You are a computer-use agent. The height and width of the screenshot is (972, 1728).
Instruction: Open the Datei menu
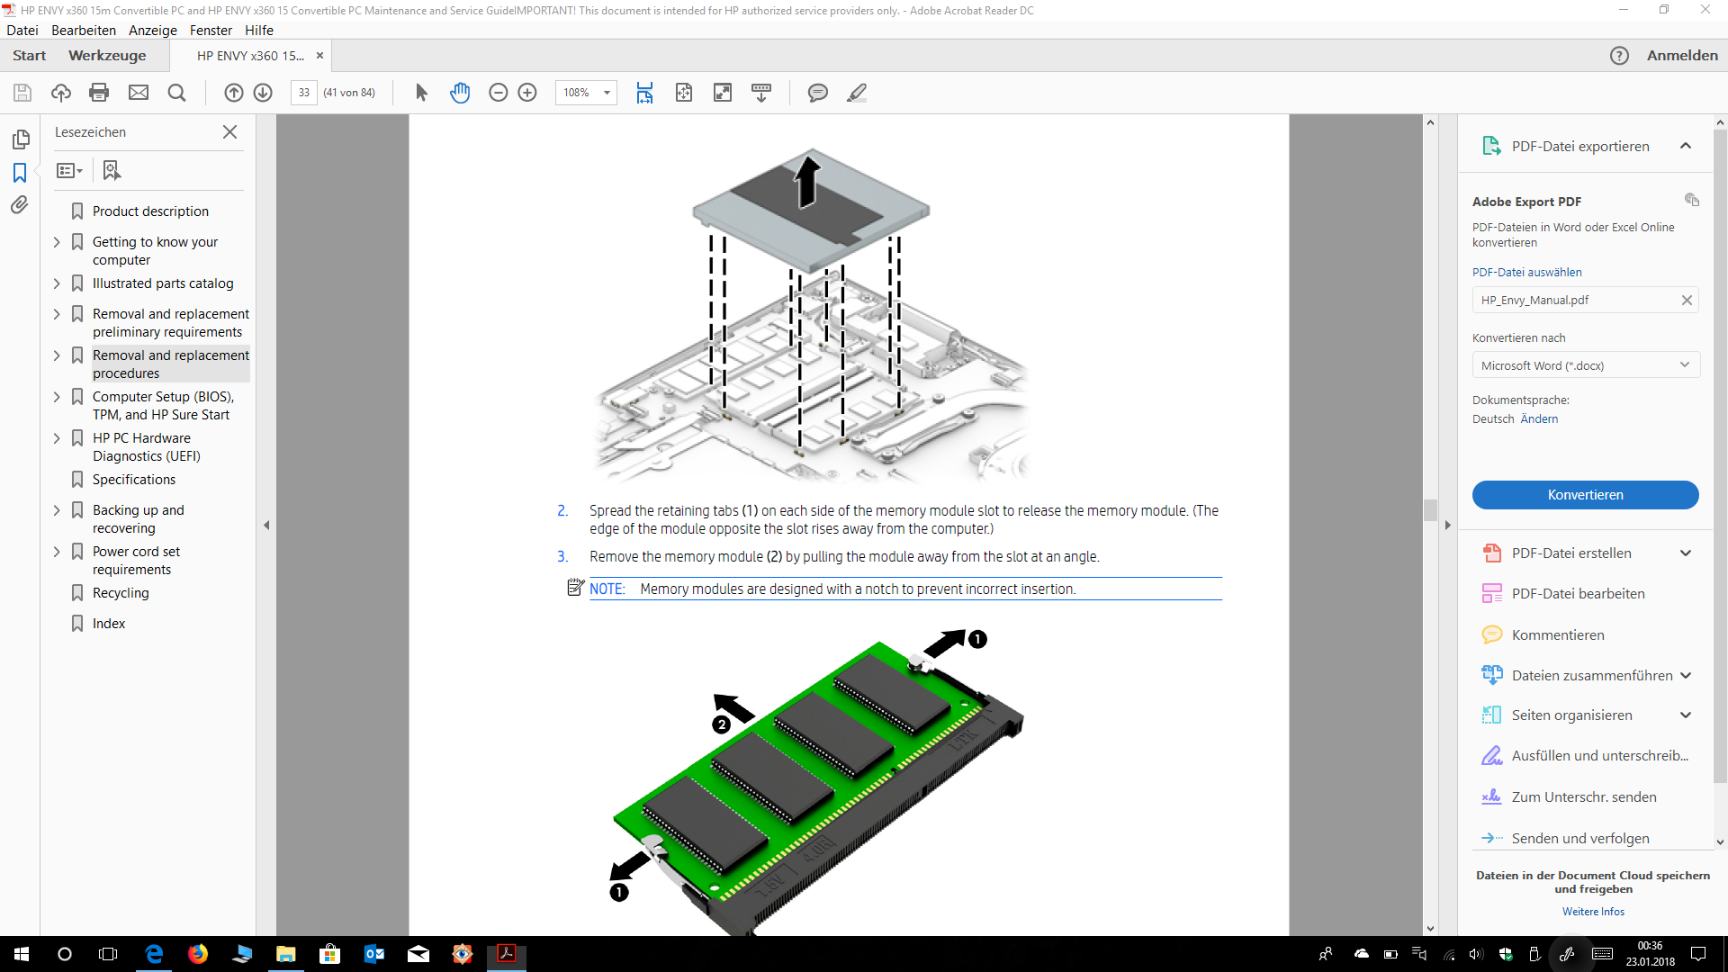click(22, 30)
